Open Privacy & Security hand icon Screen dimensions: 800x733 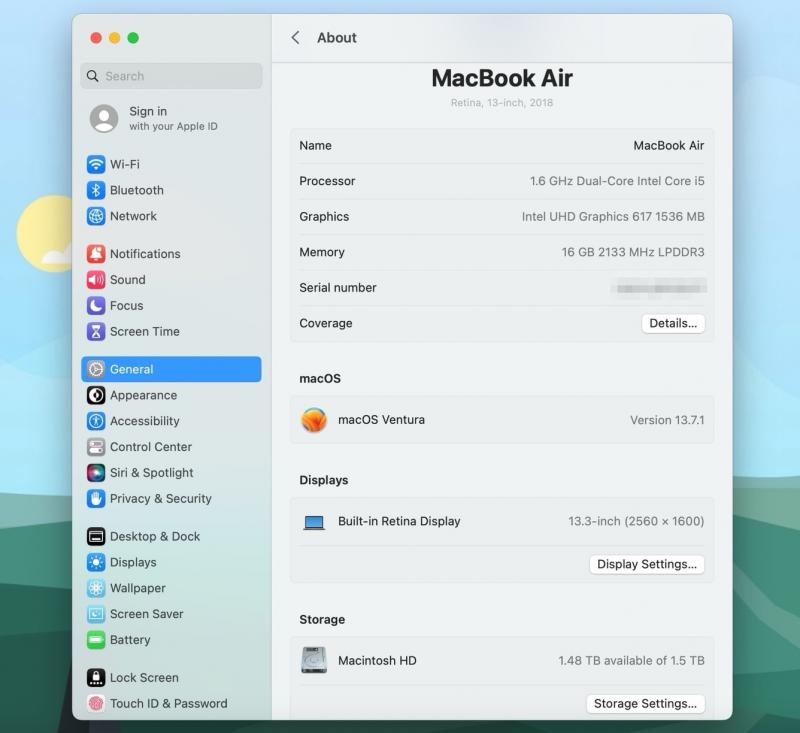96,499
